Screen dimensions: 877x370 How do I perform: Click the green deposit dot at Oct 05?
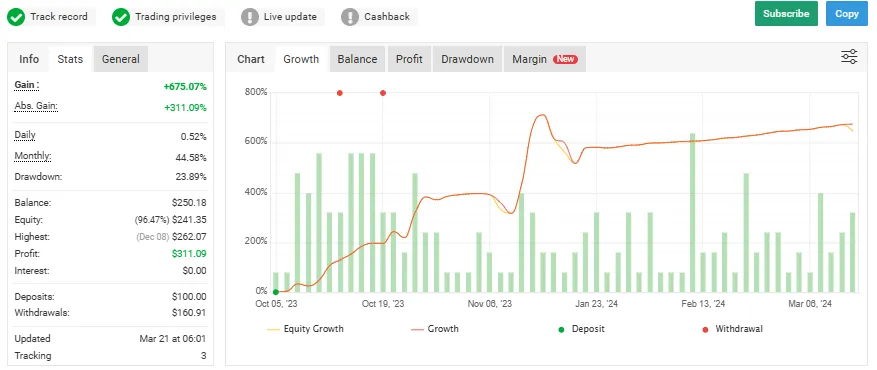pyautogui.click(x=276, y=292)
